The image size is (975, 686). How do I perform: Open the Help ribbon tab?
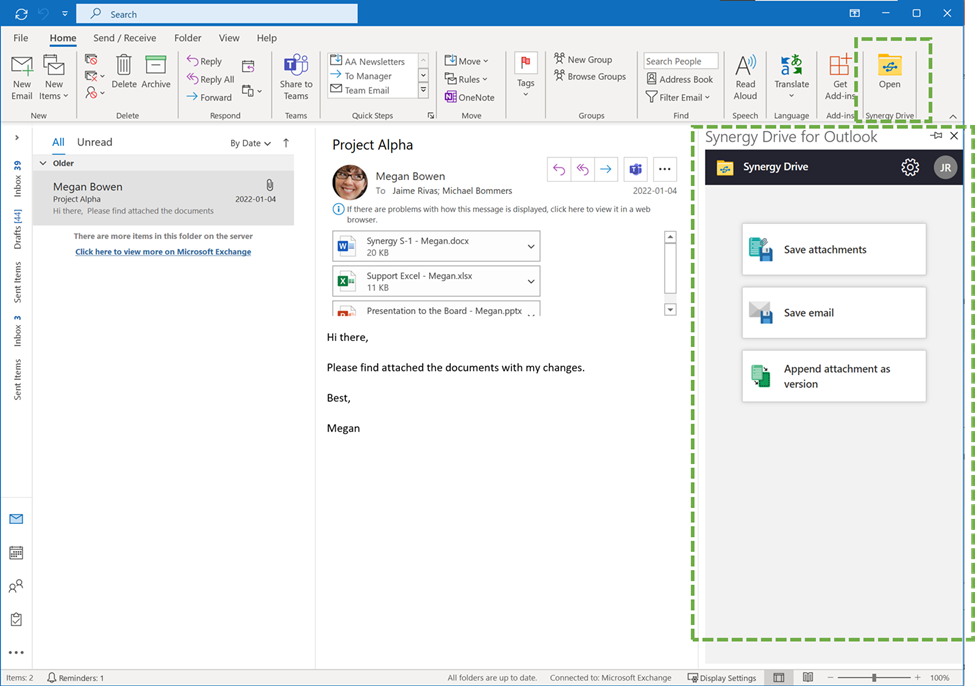(x=267, y=38)
